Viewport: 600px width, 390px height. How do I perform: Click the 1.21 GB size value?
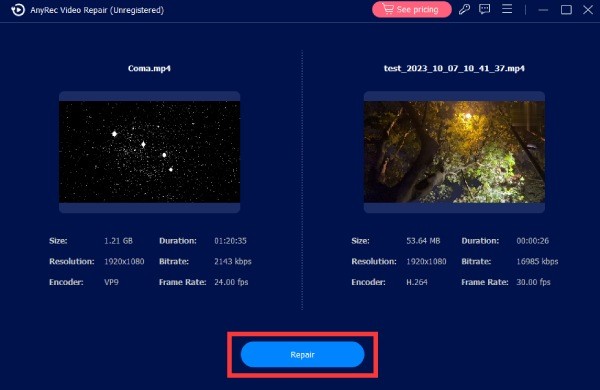pyautogui.click(x=118, y=241)
